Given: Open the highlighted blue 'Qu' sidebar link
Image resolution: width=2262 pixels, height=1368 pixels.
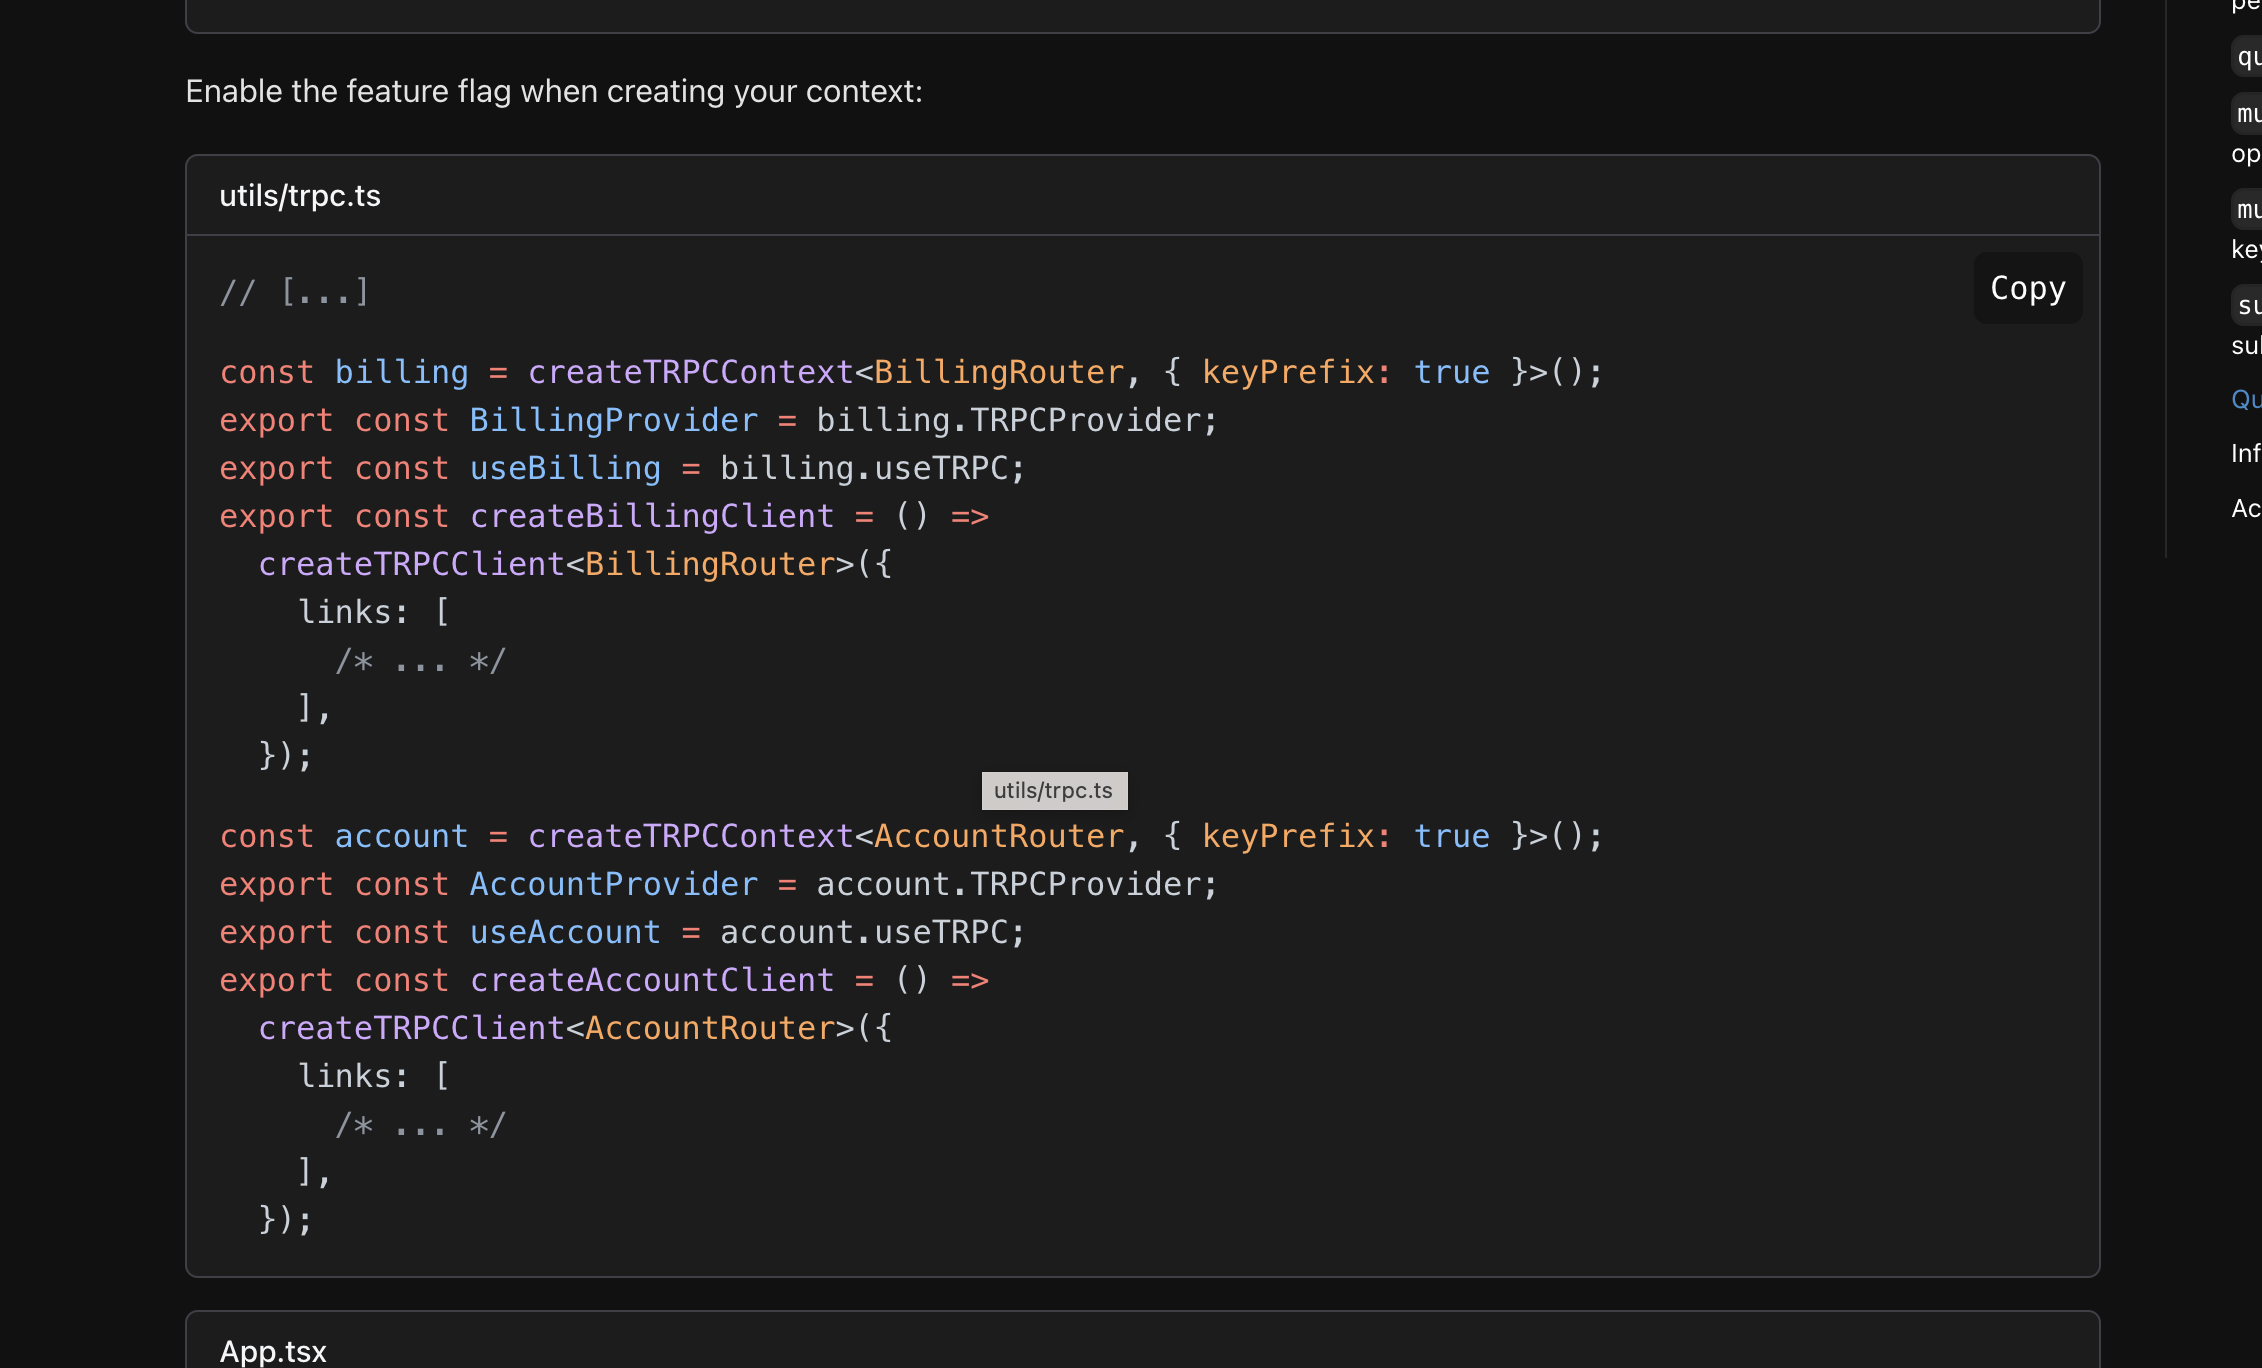Looking at the screenshot, I should pos(2246,400).
